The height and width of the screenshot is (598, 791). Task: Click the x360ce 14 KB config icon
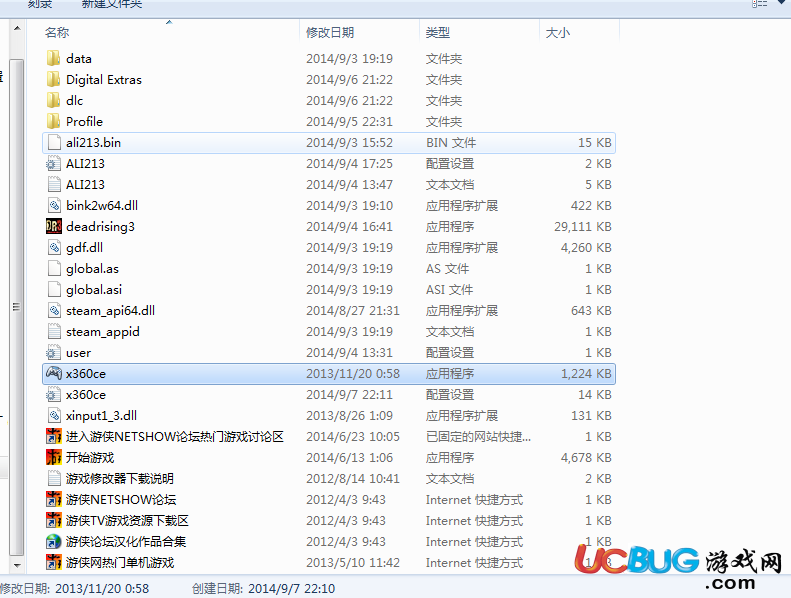[53, 395]
